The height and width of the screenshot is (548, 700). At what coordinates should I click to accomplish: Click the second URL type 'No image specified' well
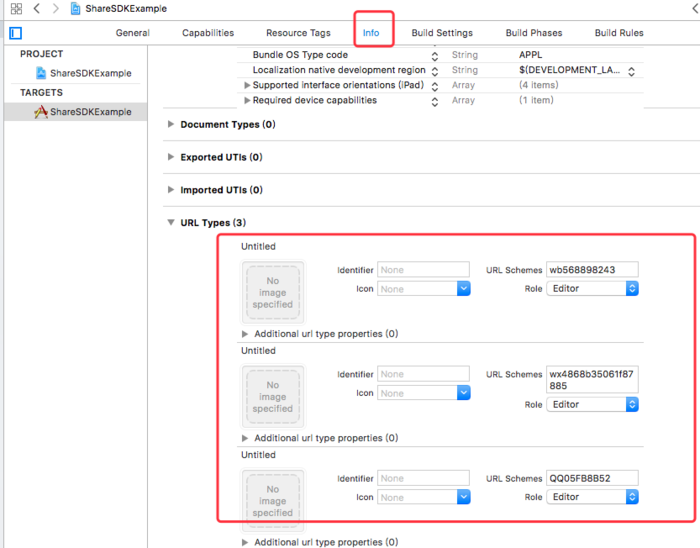(273, 397)
